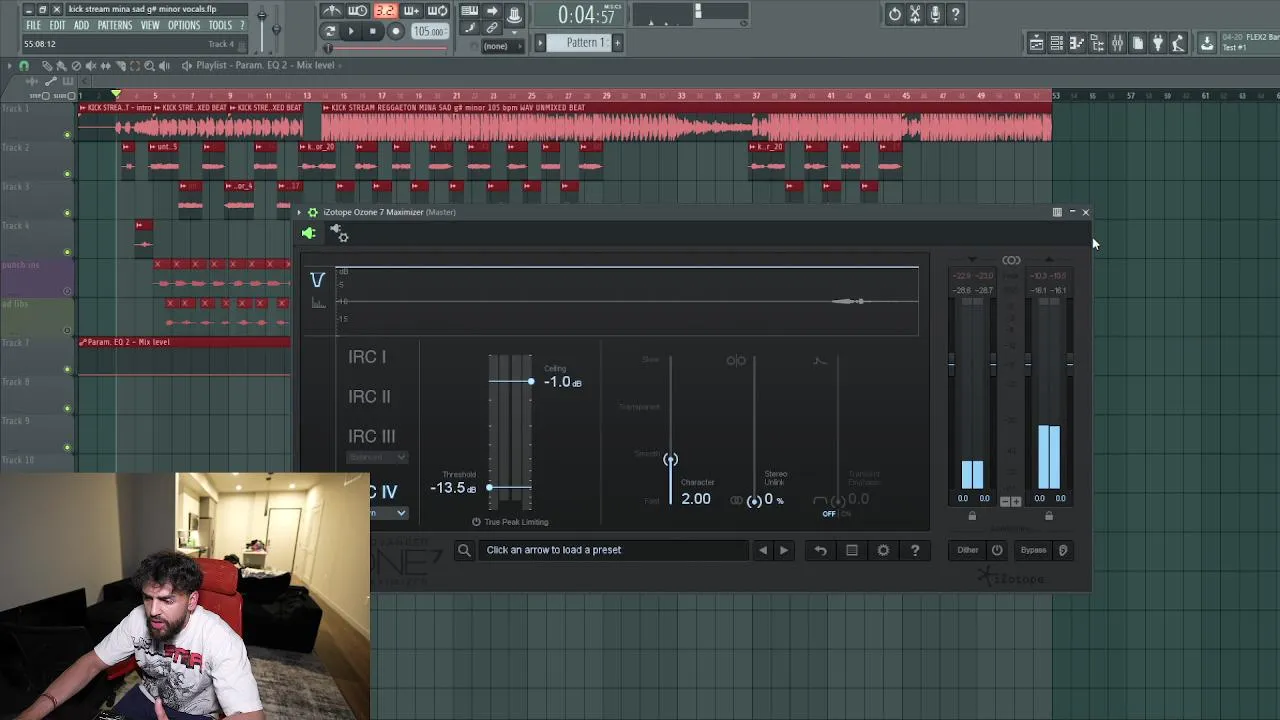The image size is (1280, 720).
Task: Toggle playlist snap magnet icon
Action: click(x=24, y=66)
